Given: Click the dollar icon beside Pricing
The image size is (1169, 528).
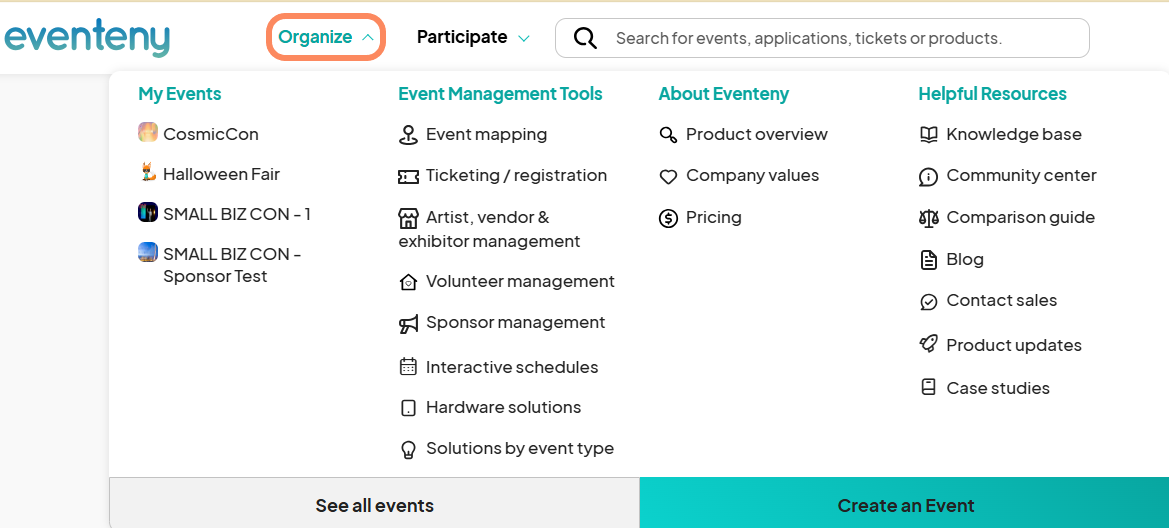Looking at the screenshot, I should (668, 218).
